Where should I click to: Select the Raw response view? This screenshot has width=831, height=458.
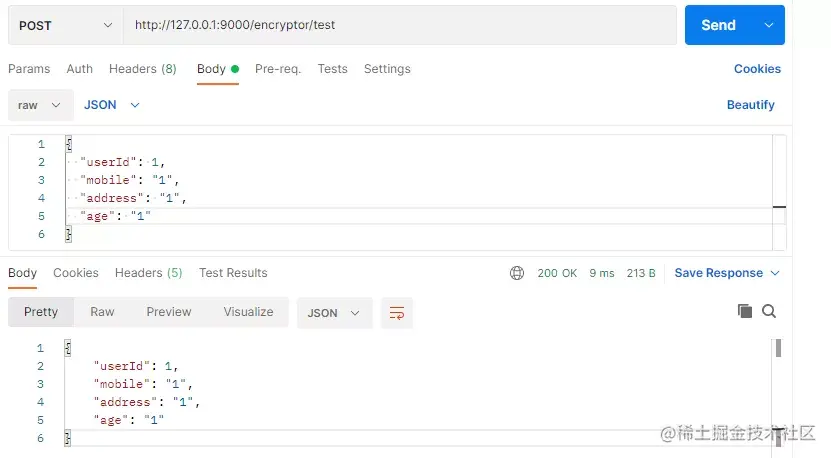click(x=102, y=312)
